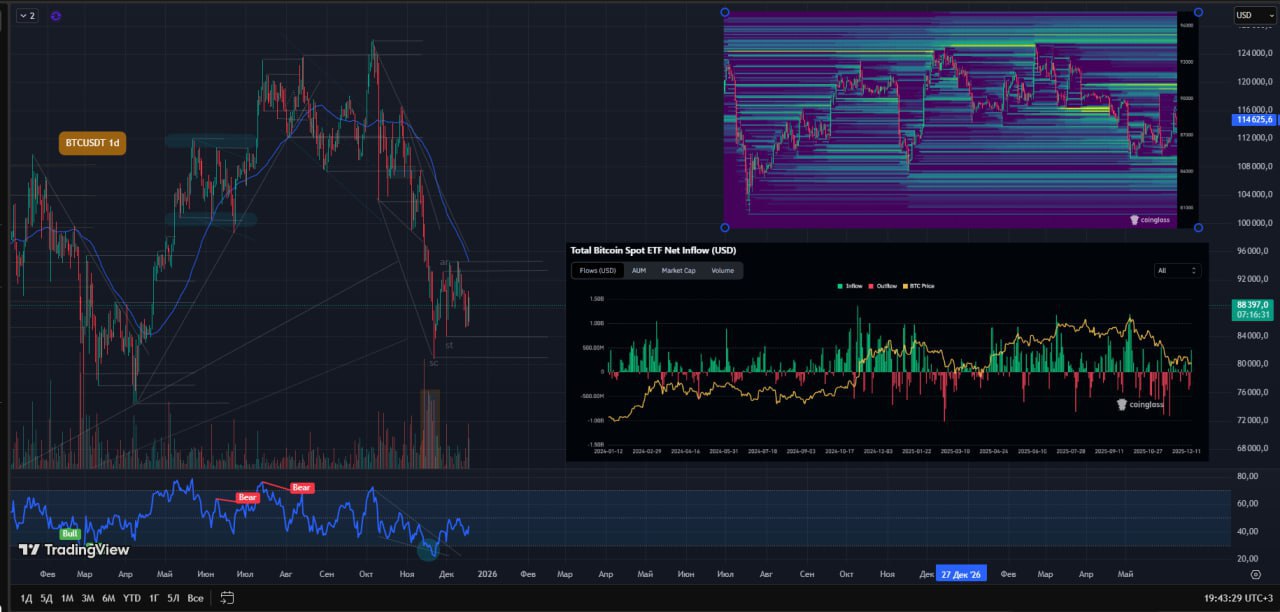Click the purple sync icon near chart legend
The height and width of the screenshot is (612, 1280).
tap(56, 16)
